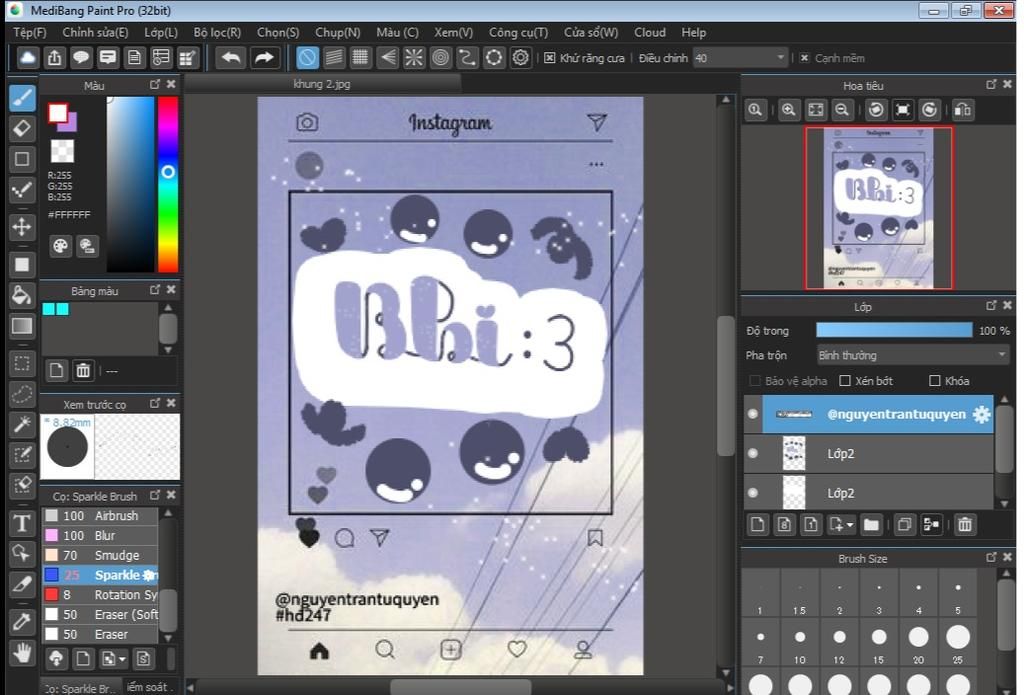Select the Move tool
This screenshot has width=1024, height=695.
click(x=22, y=227)
